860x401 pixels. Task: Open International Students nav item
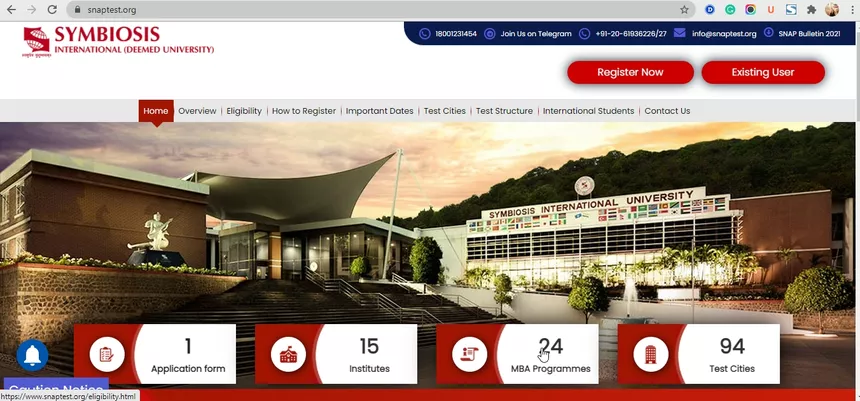[x=589, y=111]
